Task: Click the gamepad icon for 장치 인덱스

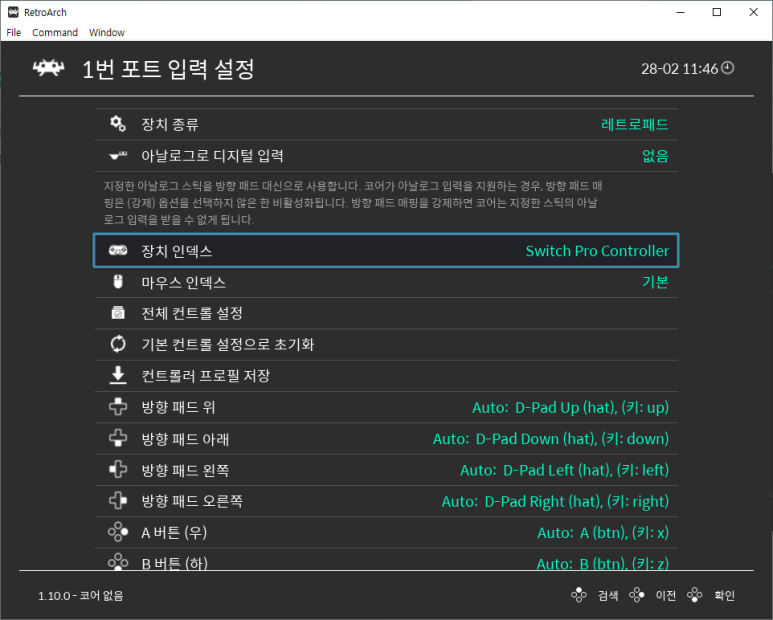Action: pos(118,250)
